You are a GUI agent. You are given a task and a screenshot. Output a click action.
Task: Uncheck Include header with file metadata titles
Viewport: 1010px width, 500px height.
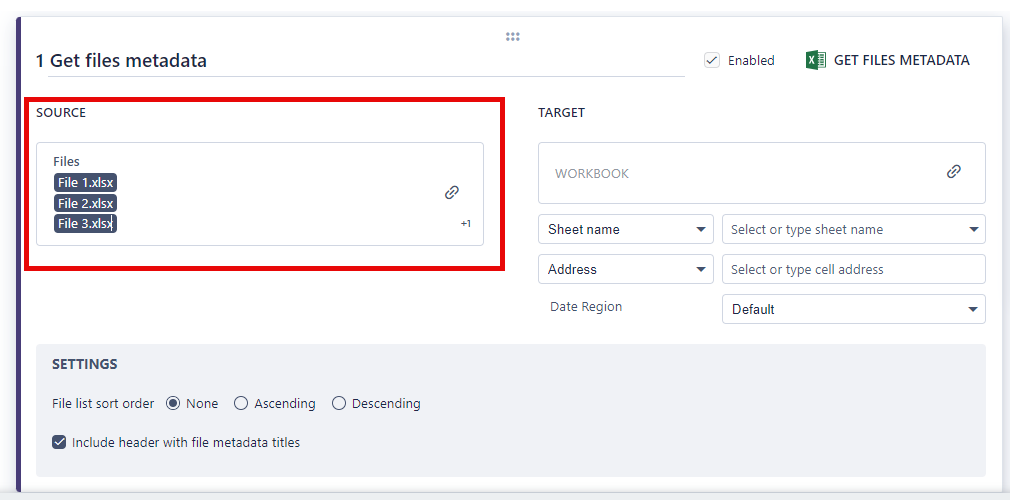pos(59,442)
